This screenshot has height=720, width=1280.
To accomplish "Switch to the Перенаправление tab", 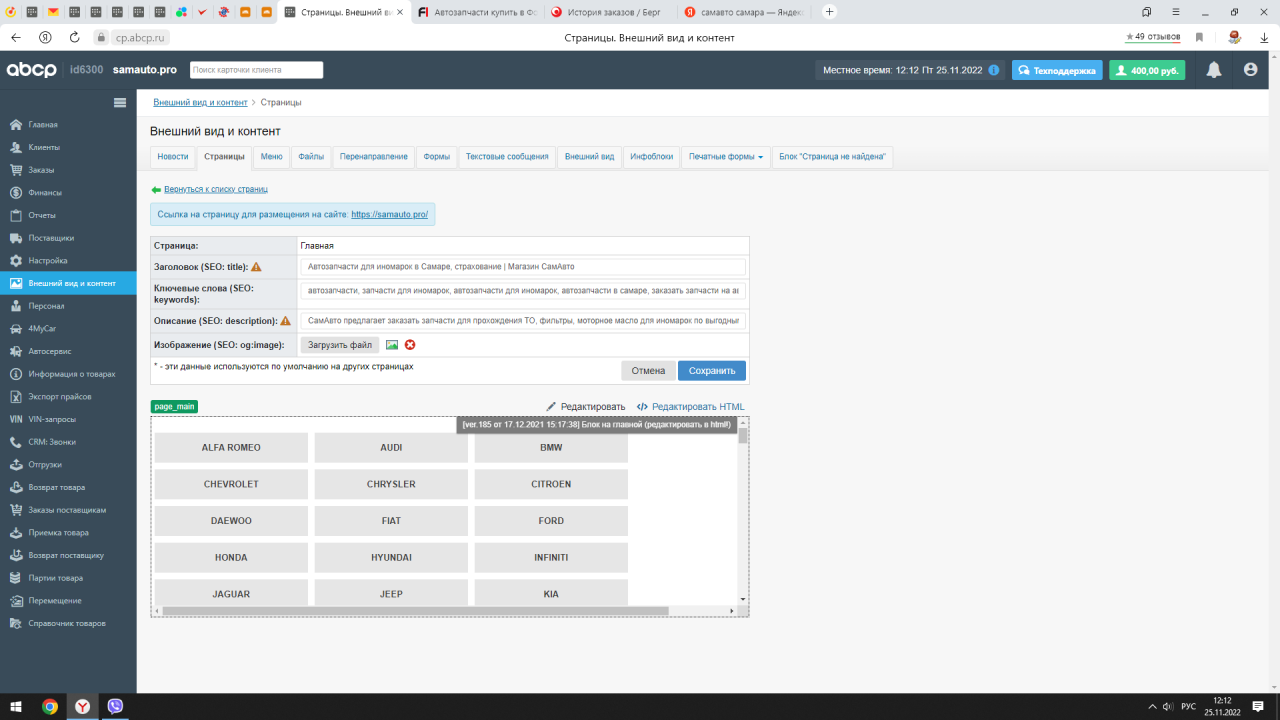I will point(374,157).
